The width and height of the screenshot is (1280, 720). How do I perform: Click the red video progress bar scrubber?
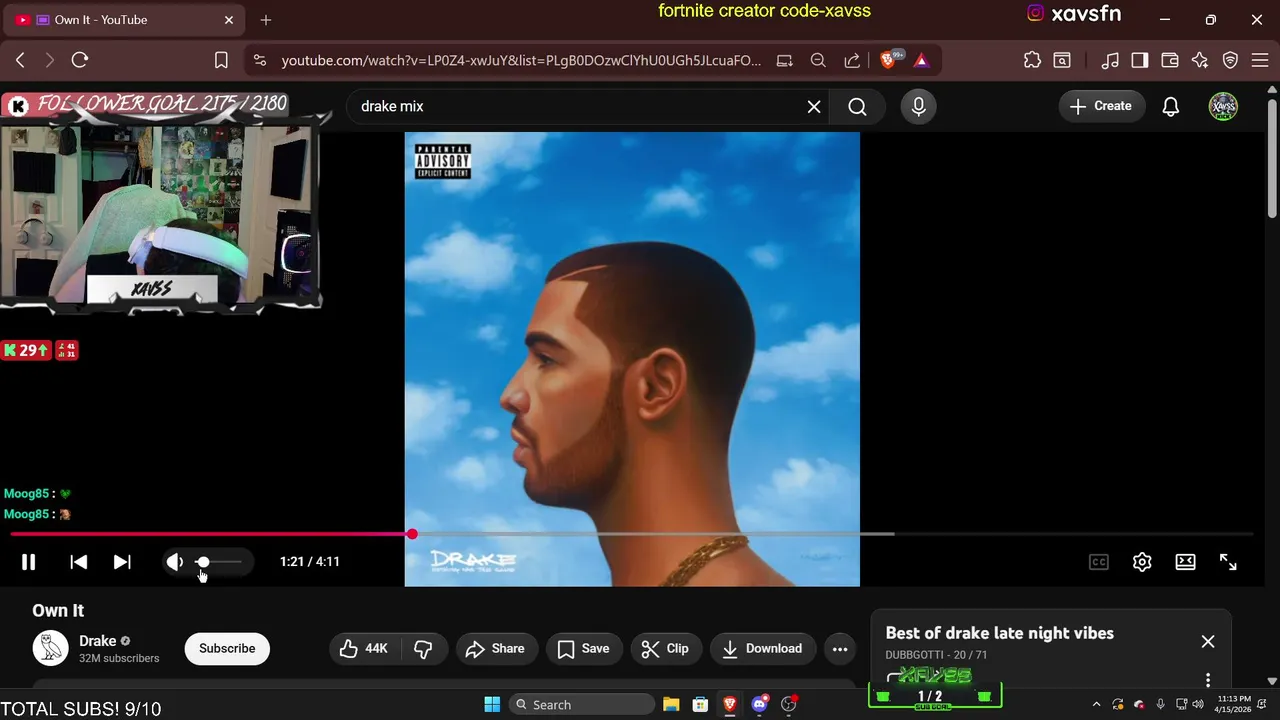[412, 534]
